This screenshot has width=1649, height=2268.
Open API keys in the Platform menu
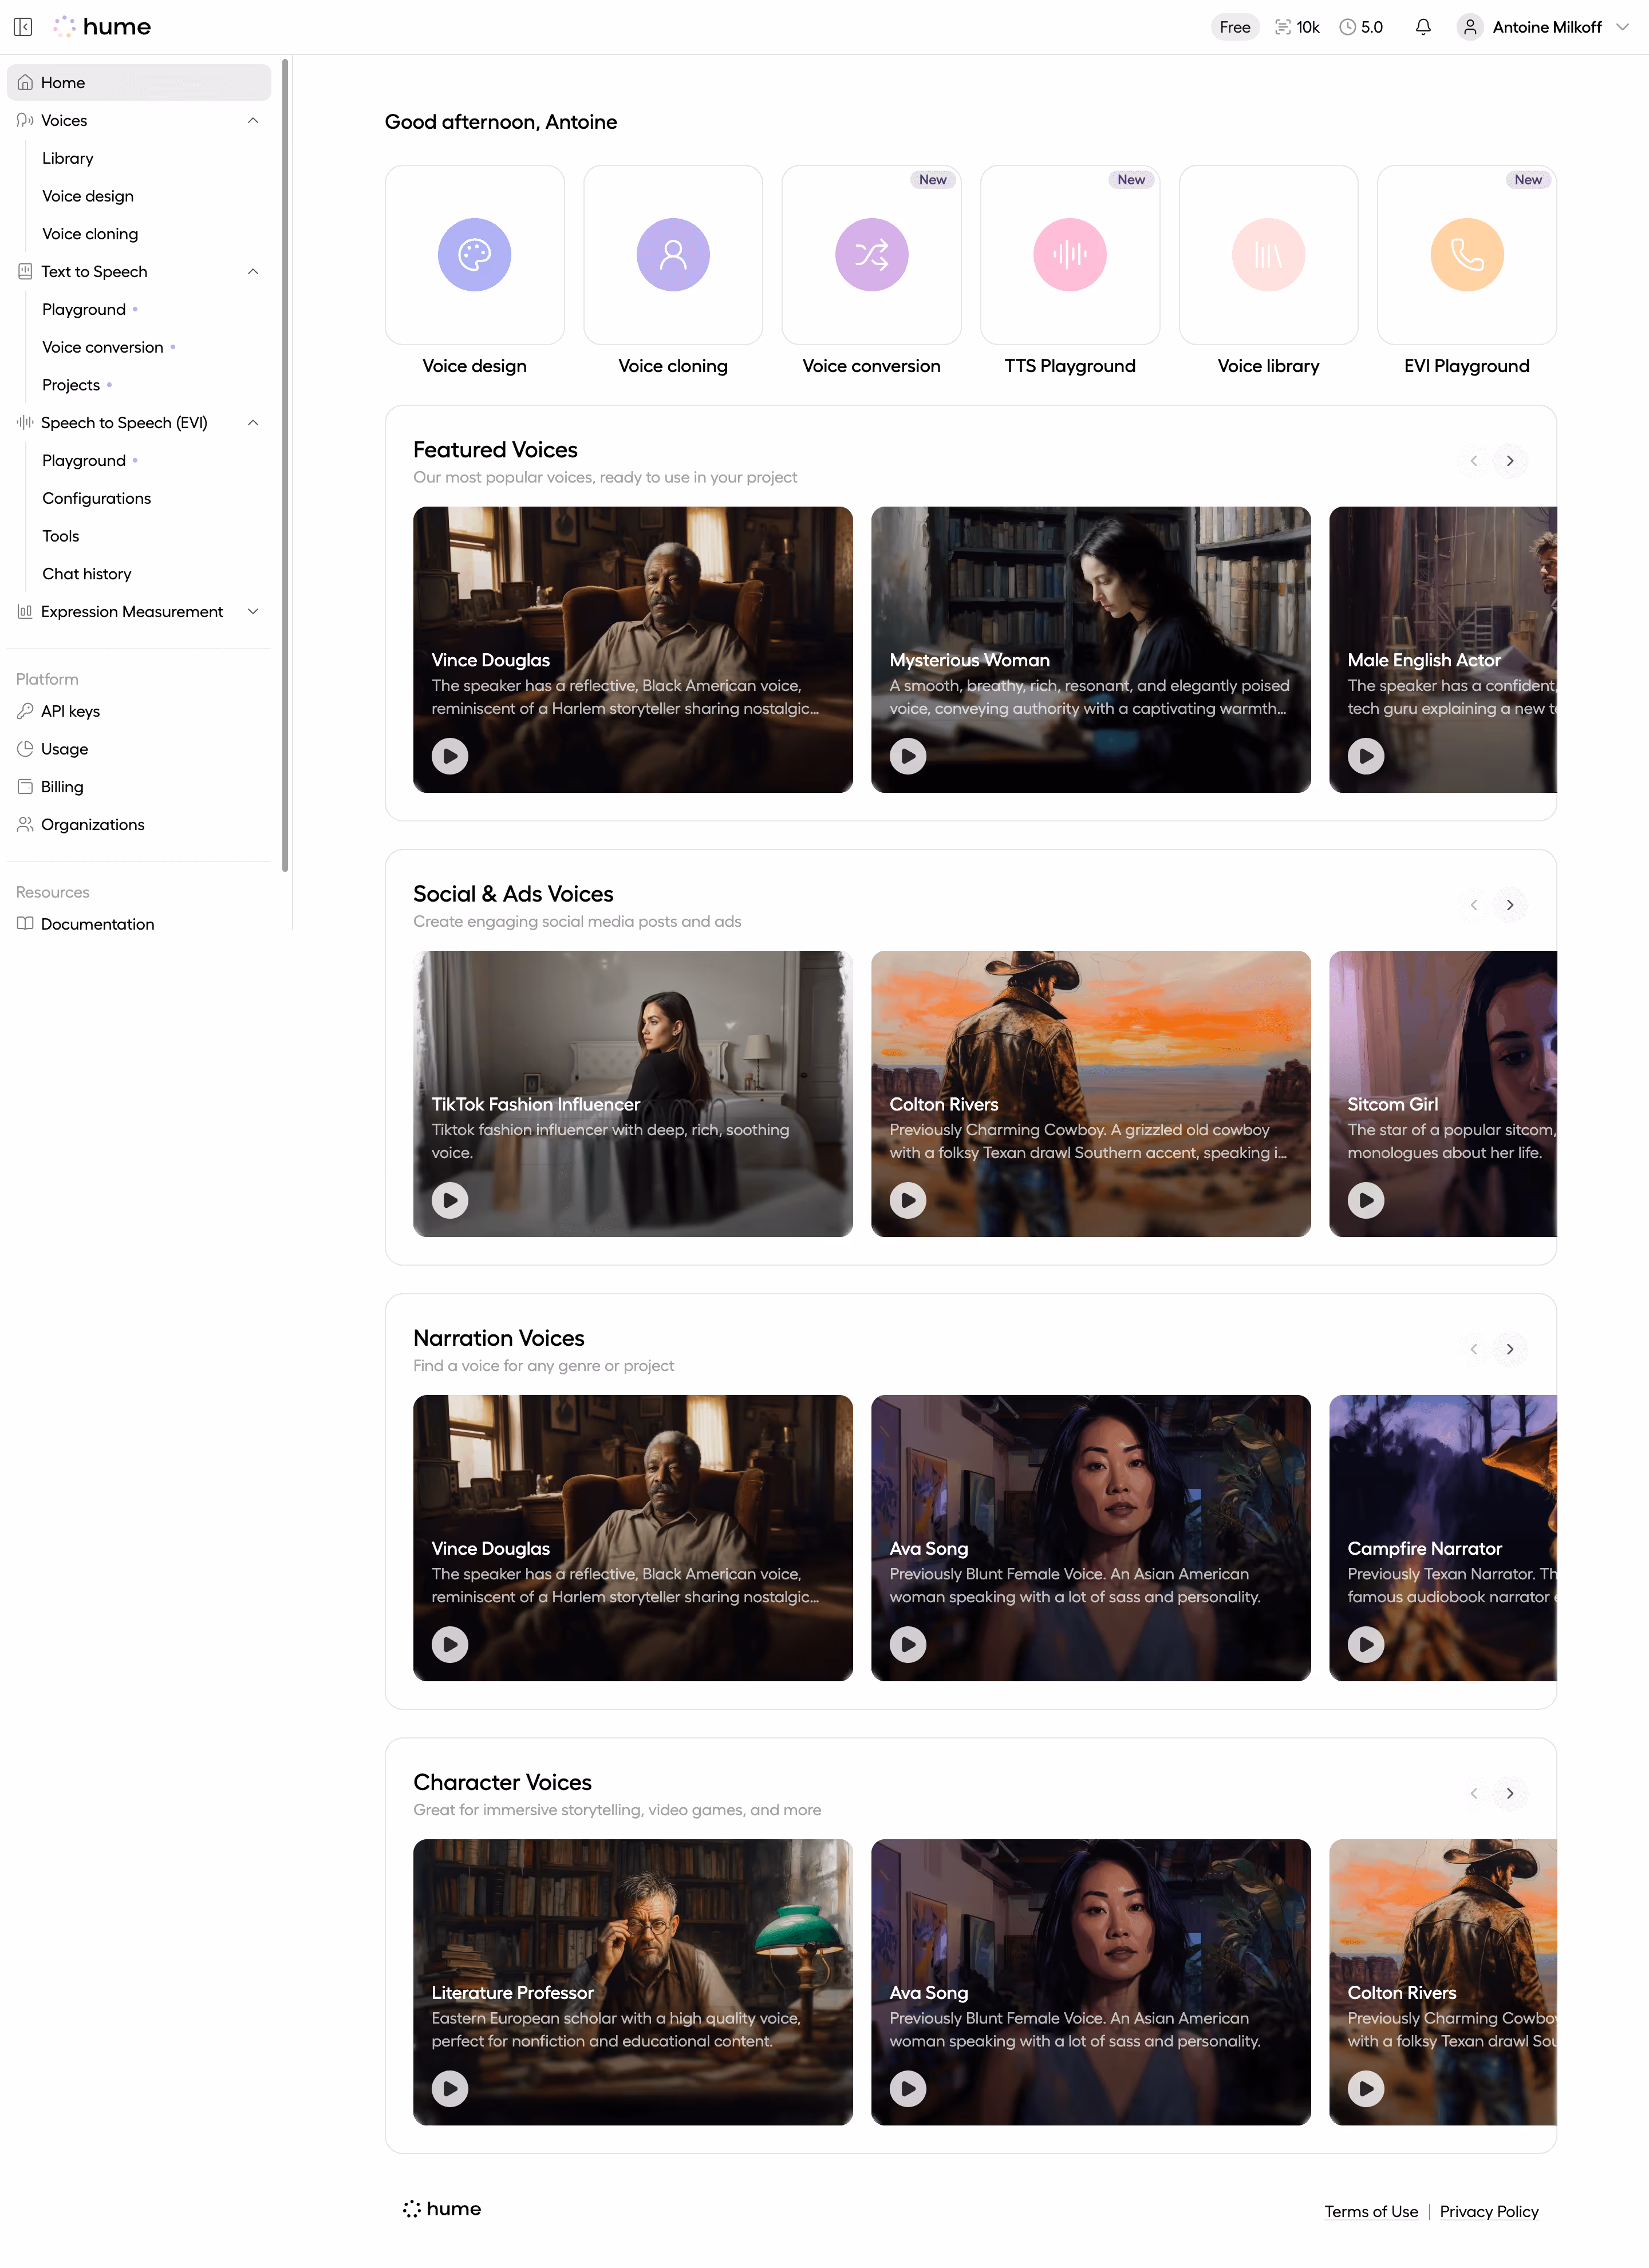[x=70, y=711]
